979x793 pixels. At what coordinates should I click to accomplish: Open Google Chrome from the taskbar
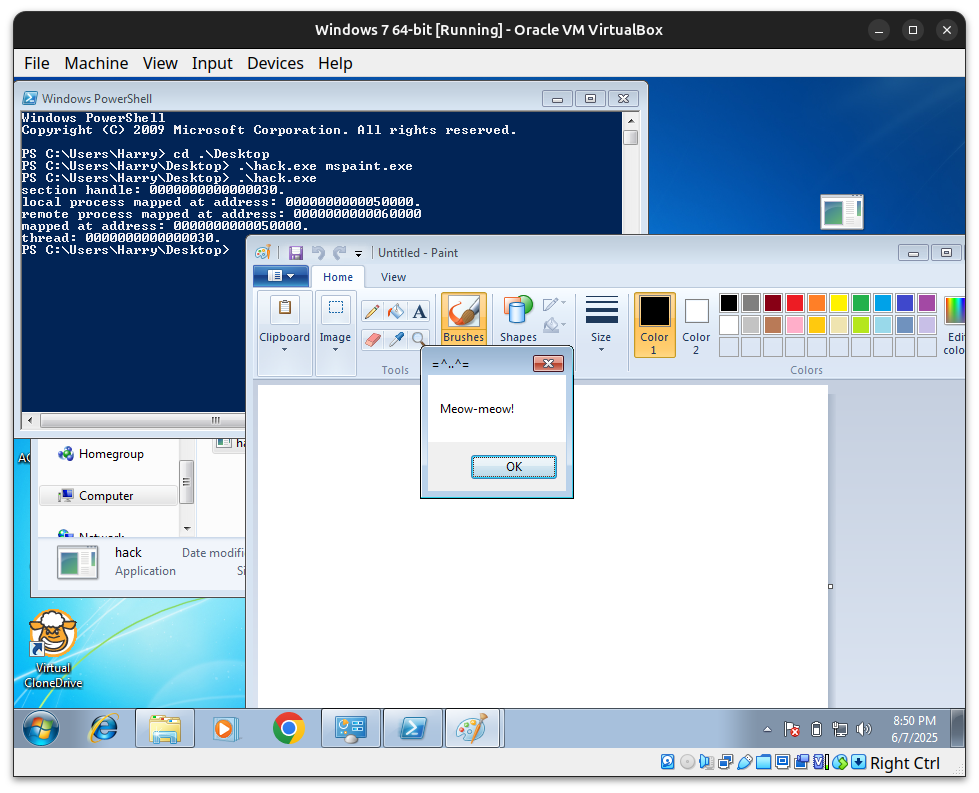point(288,728)
